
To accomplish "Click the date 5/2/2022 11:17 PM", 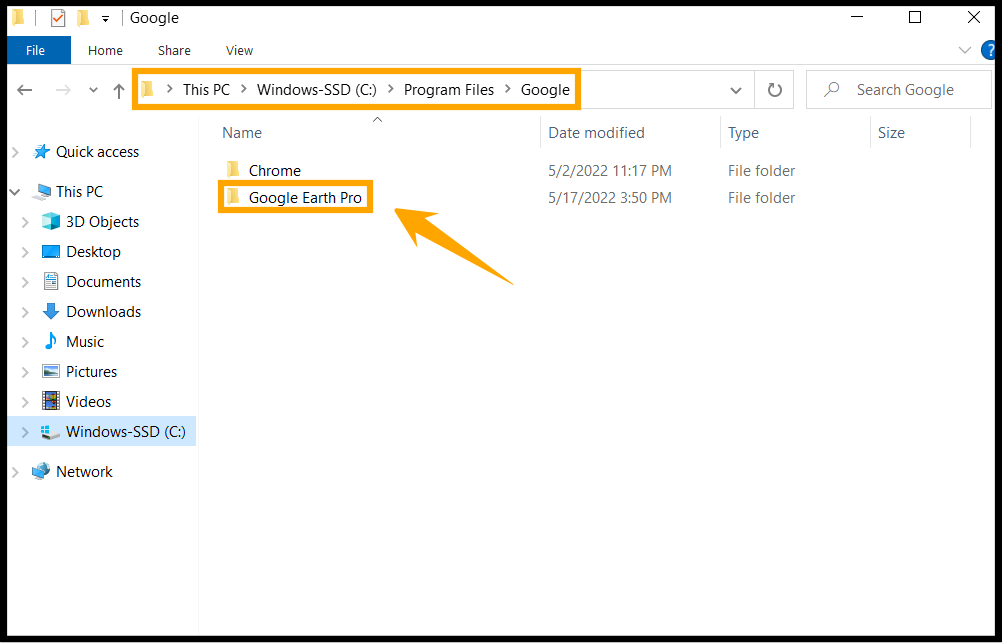I will coord(610,171).
